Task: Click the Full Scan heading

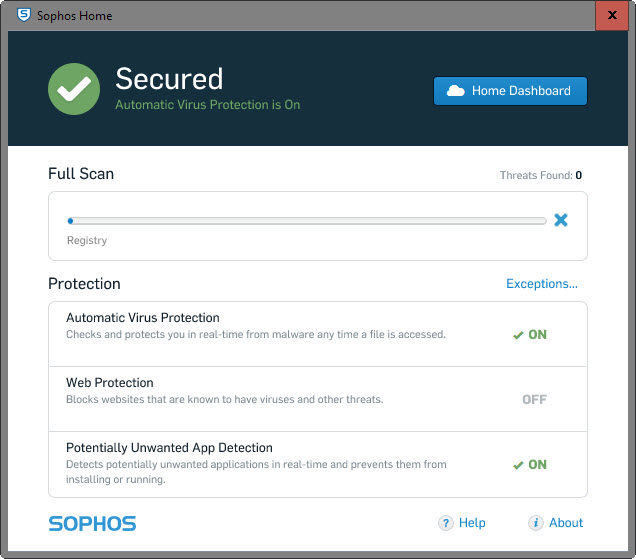Action: click(x=81, y=174)
